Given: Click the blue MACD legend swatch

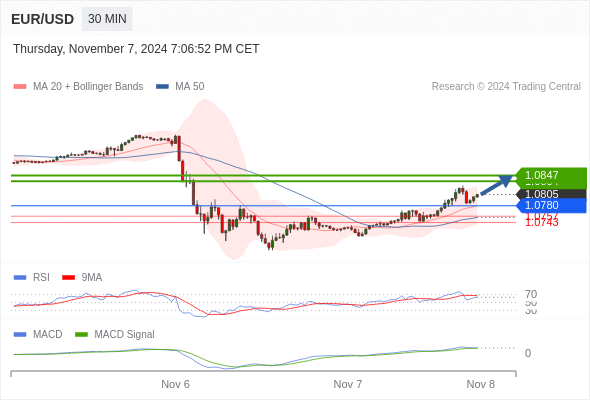Looking at the screenshot, I should click(x=20, y=335).
